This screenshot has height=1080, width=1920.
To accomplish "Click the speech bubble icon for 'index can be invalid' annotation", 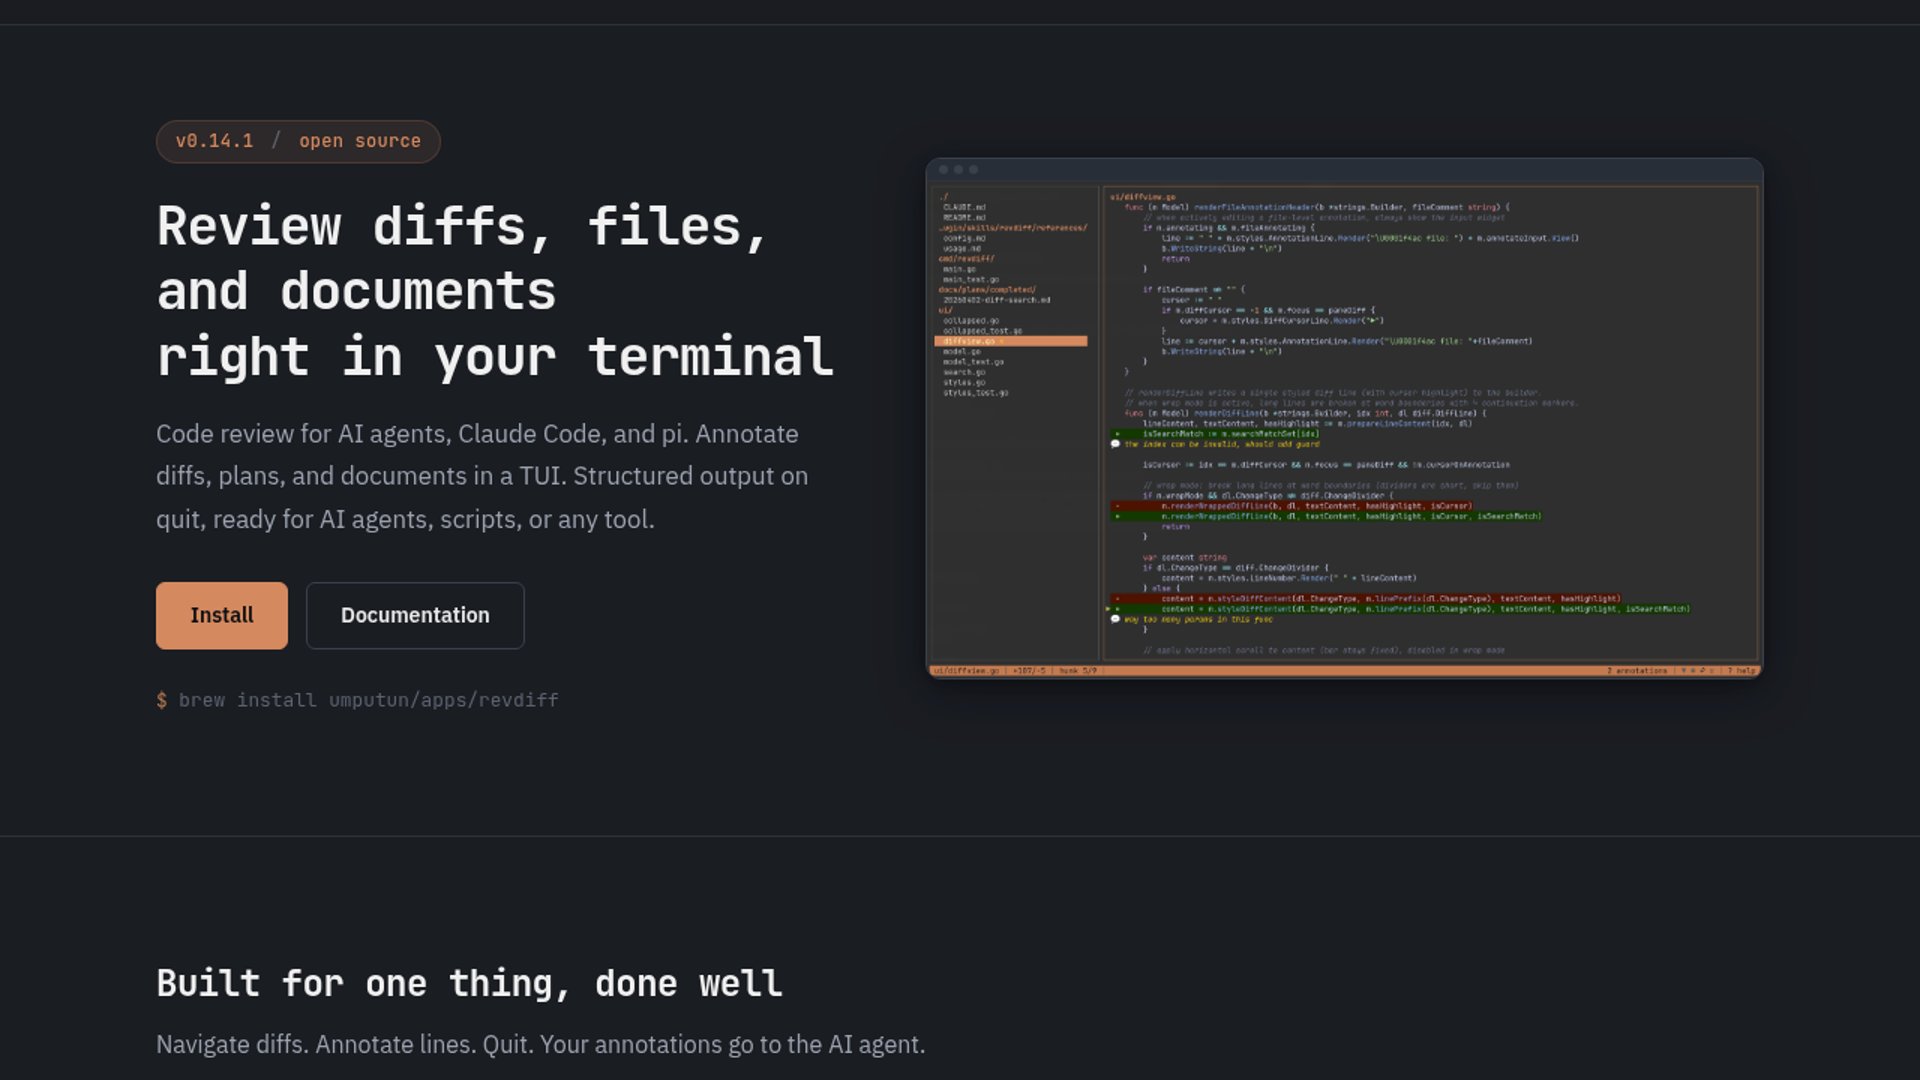I will point(1115,444).
